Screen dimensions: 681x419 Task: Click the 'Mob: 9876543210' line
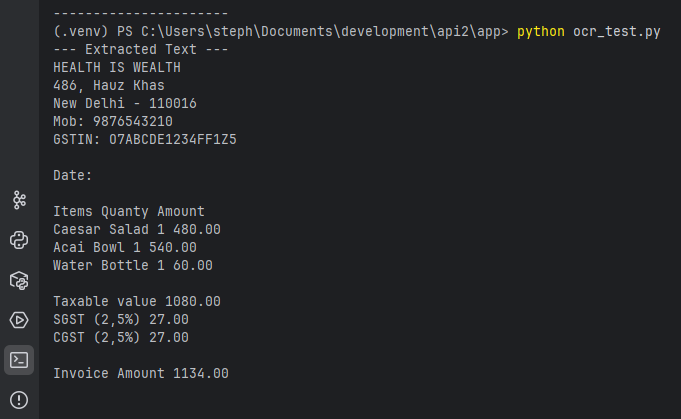[113, 122]
